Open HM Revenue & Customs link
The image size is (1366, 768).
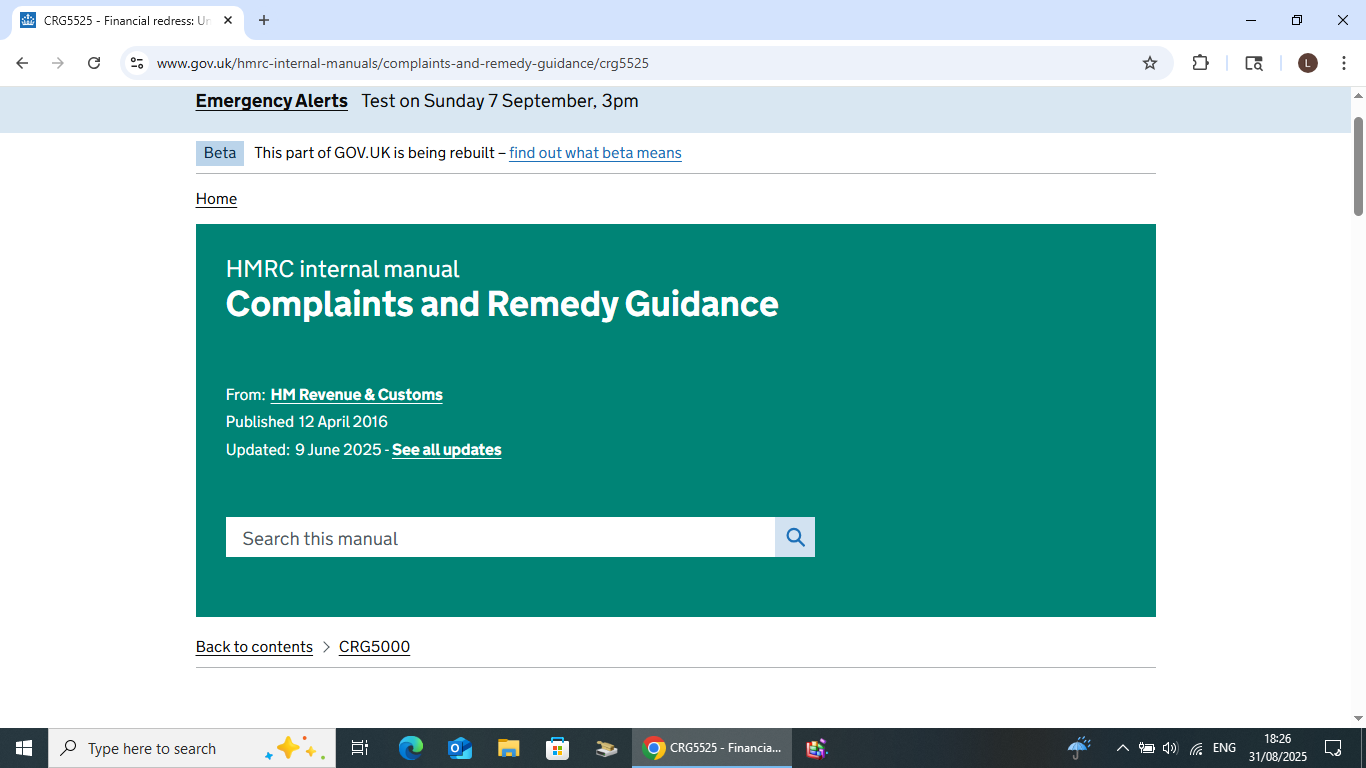click(x=357, y=395)
